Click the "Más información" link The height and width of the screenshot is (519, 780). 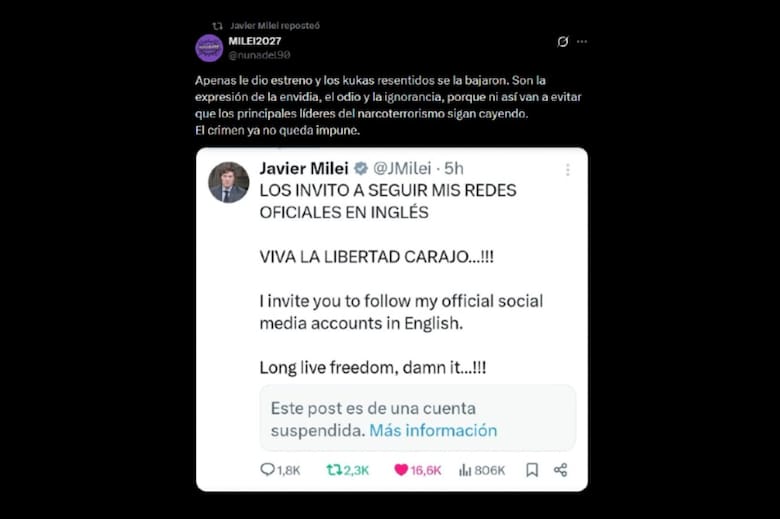433,430
